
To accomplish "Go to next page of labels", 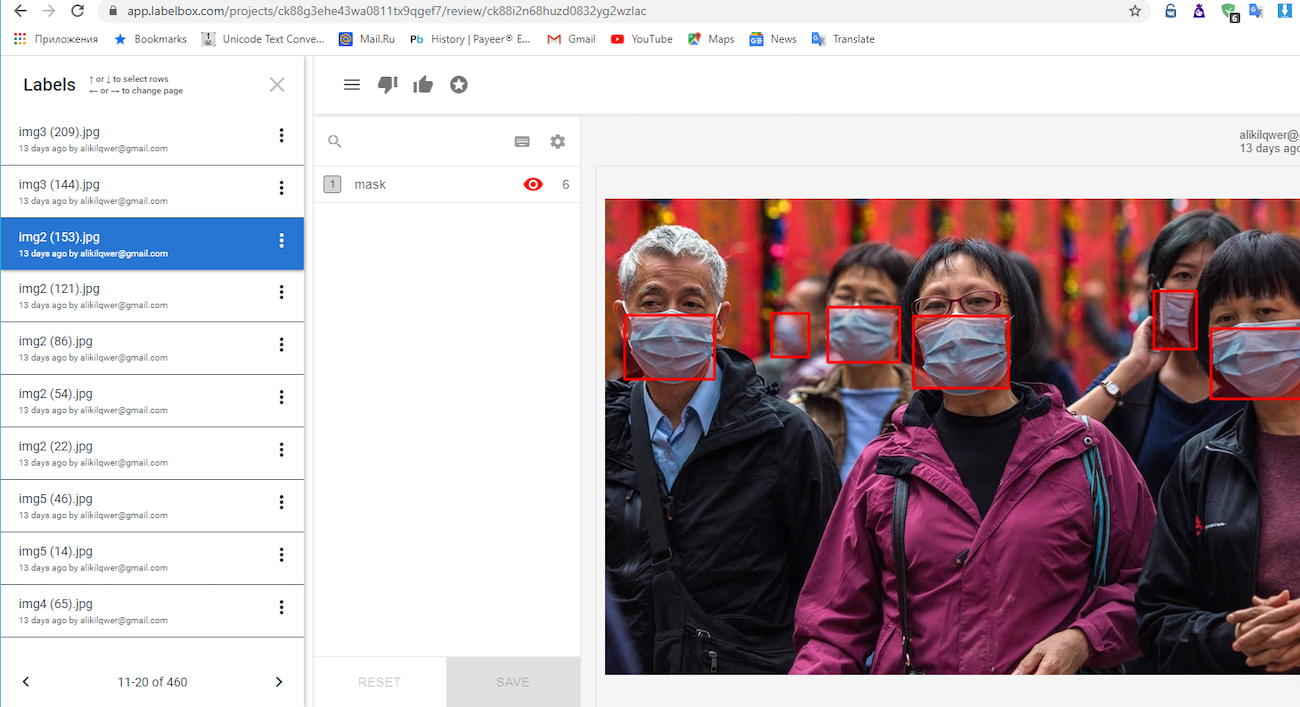I will [279, 682].
